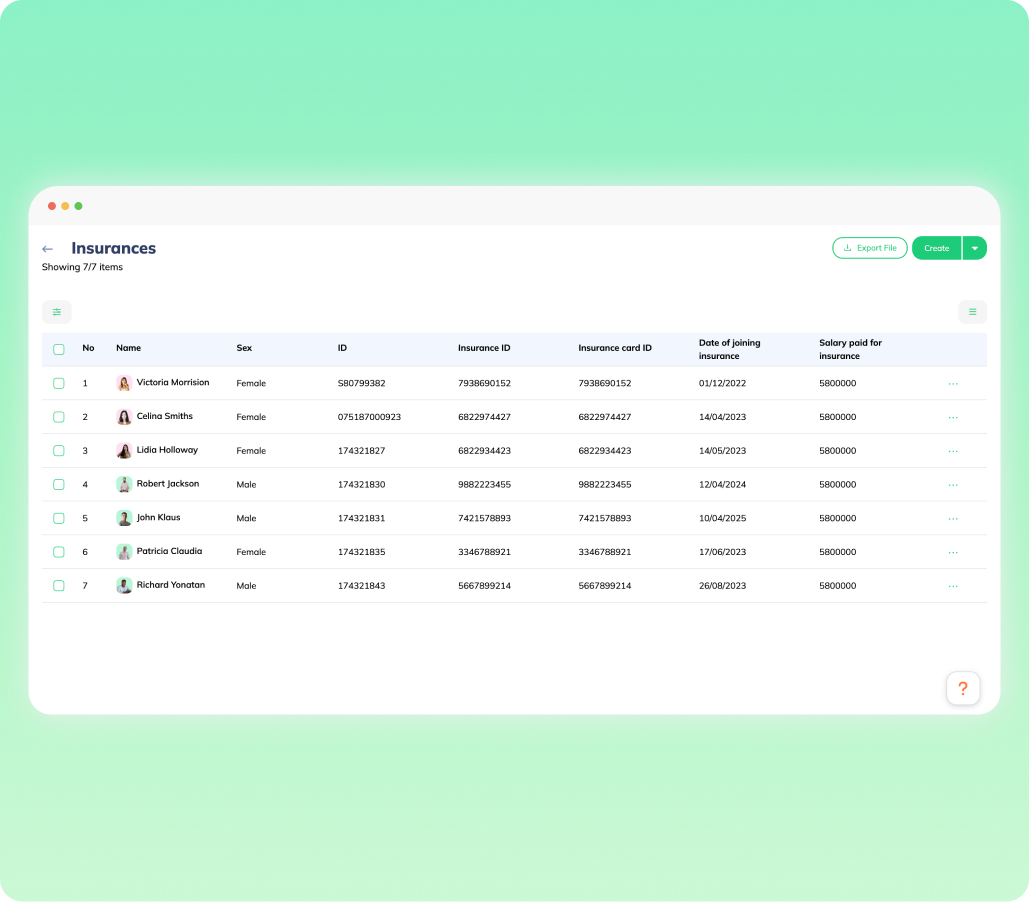Select the checkbox for John Klaus
This screenshot has height=902, width=1029.
pyautogui.click(x=59, y=518)
